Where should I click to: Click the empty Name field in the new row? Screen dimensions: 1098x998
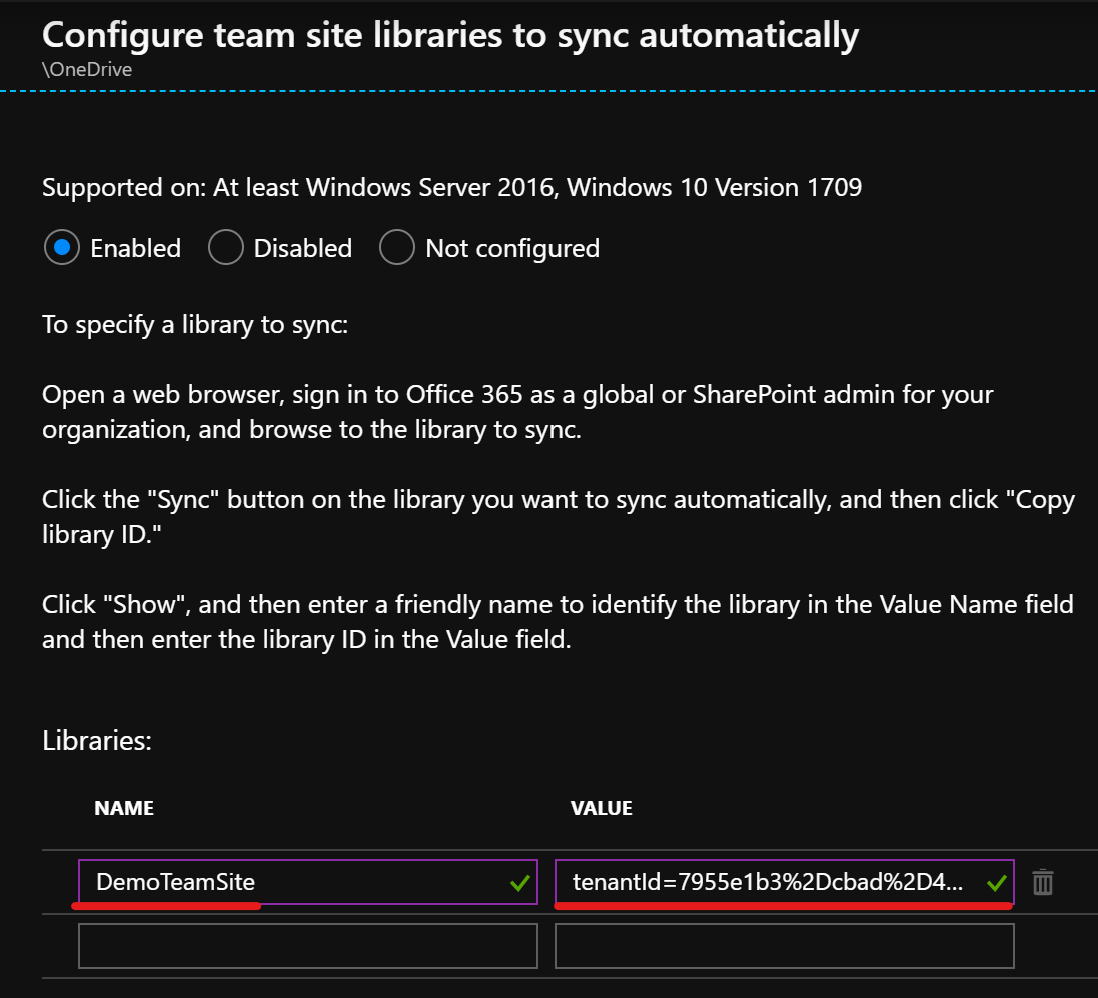click(308, 946)
